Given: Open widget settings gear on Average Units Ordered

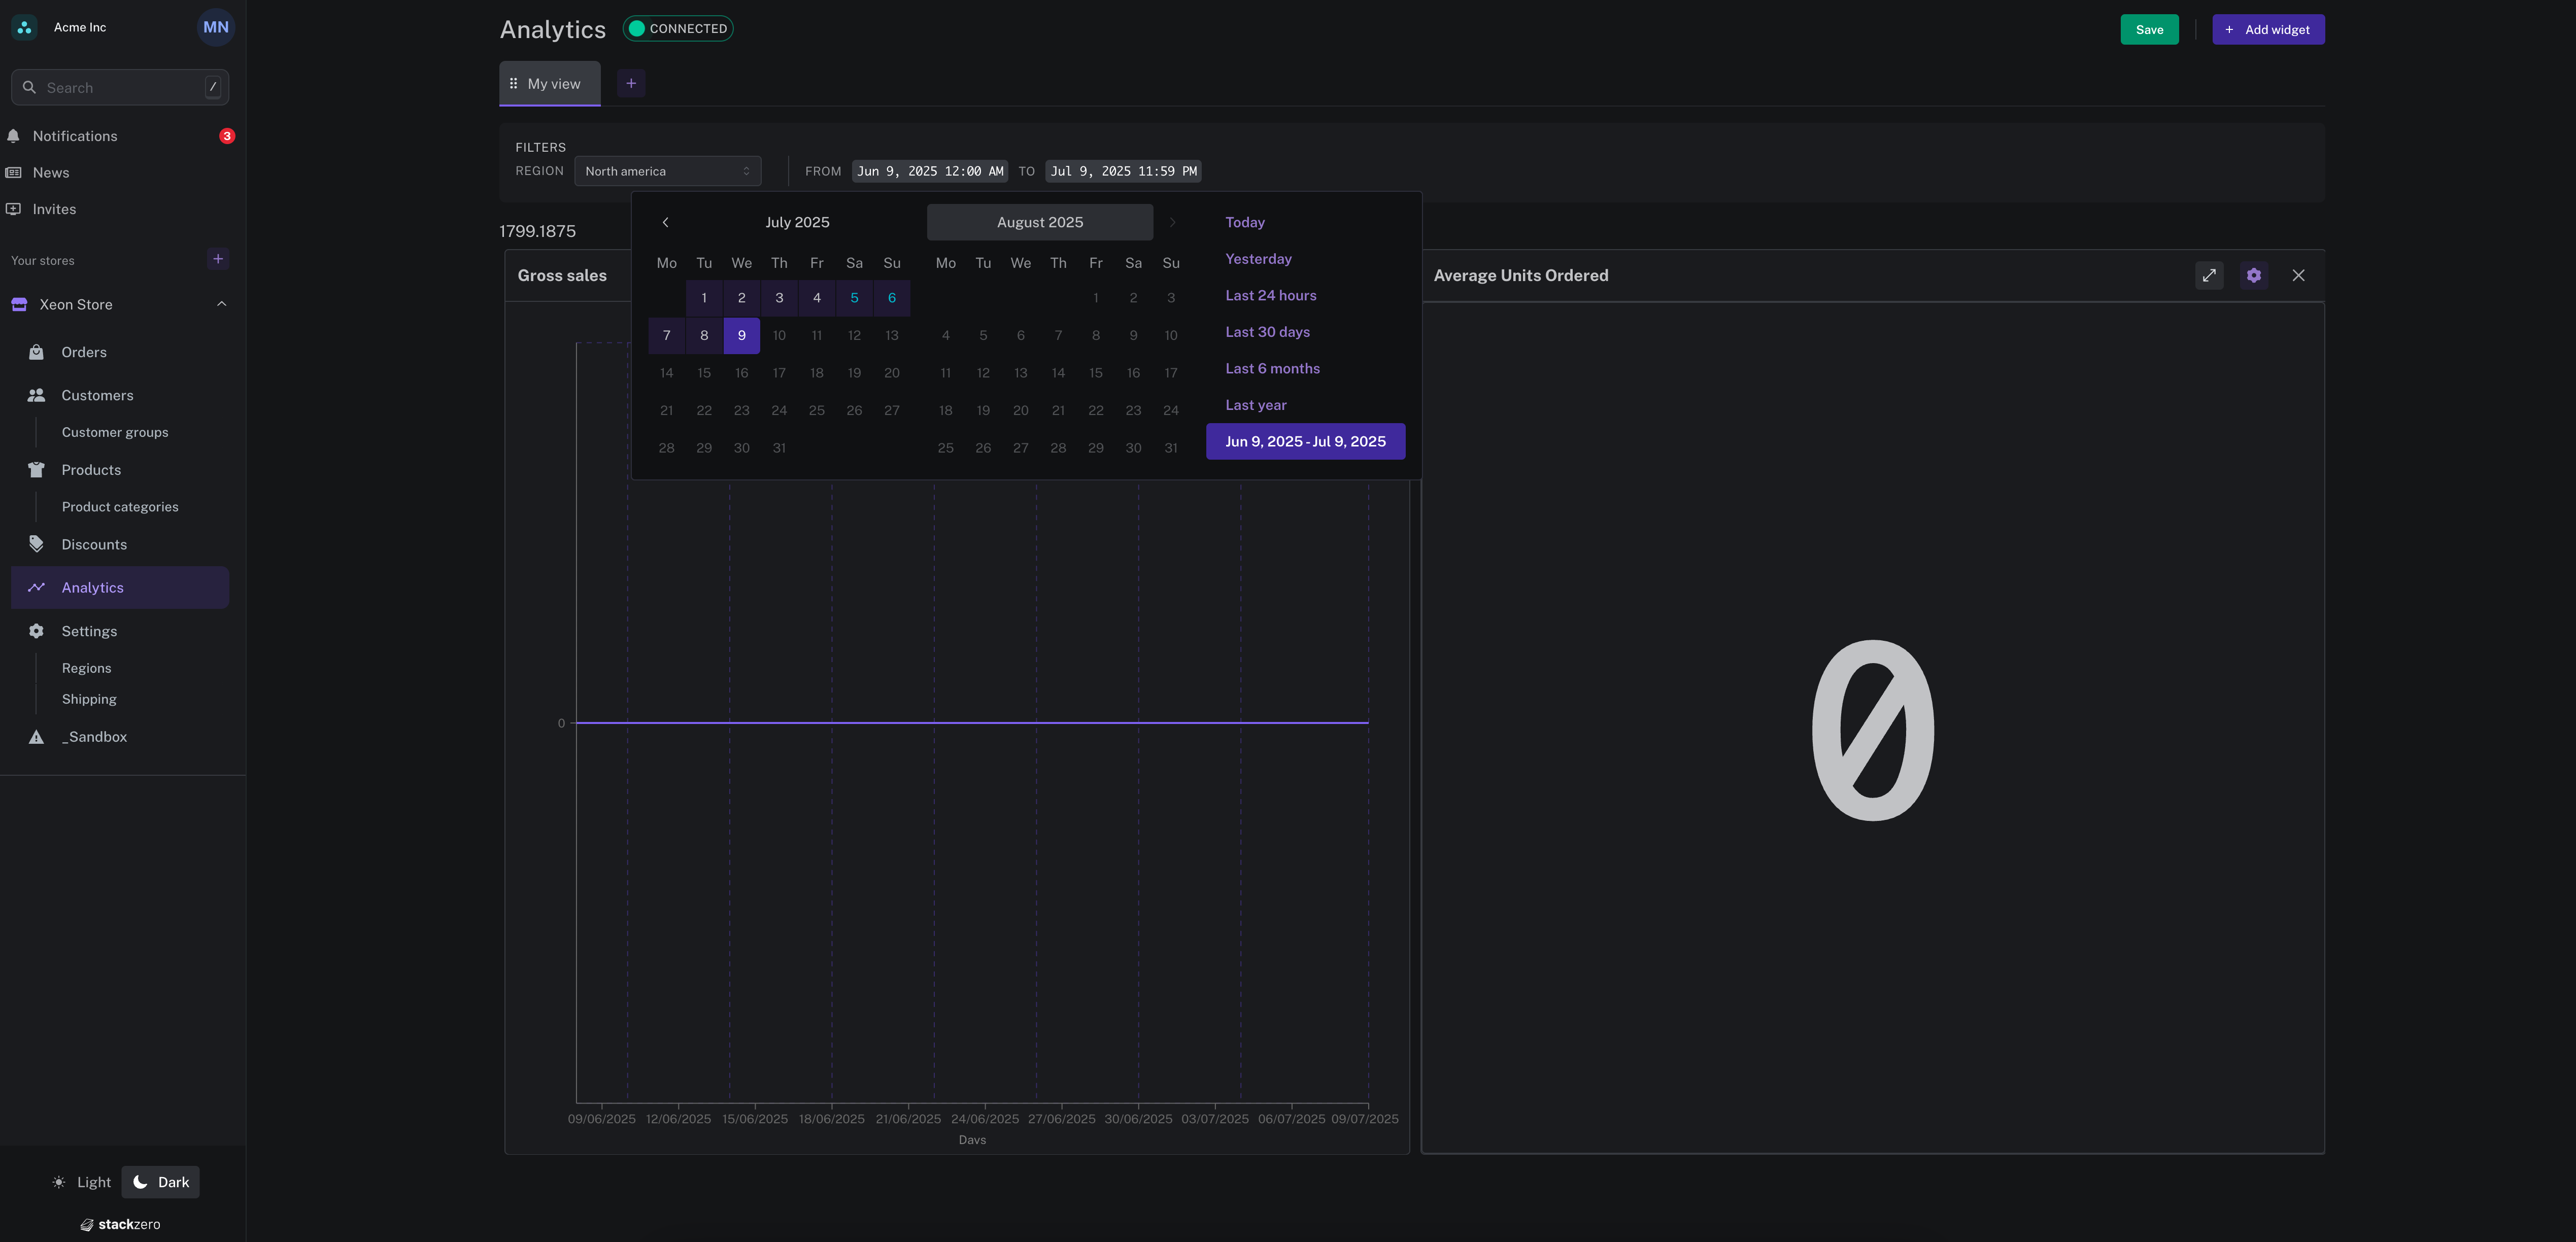Looking at the screenshot, I should coord(2254,275).
